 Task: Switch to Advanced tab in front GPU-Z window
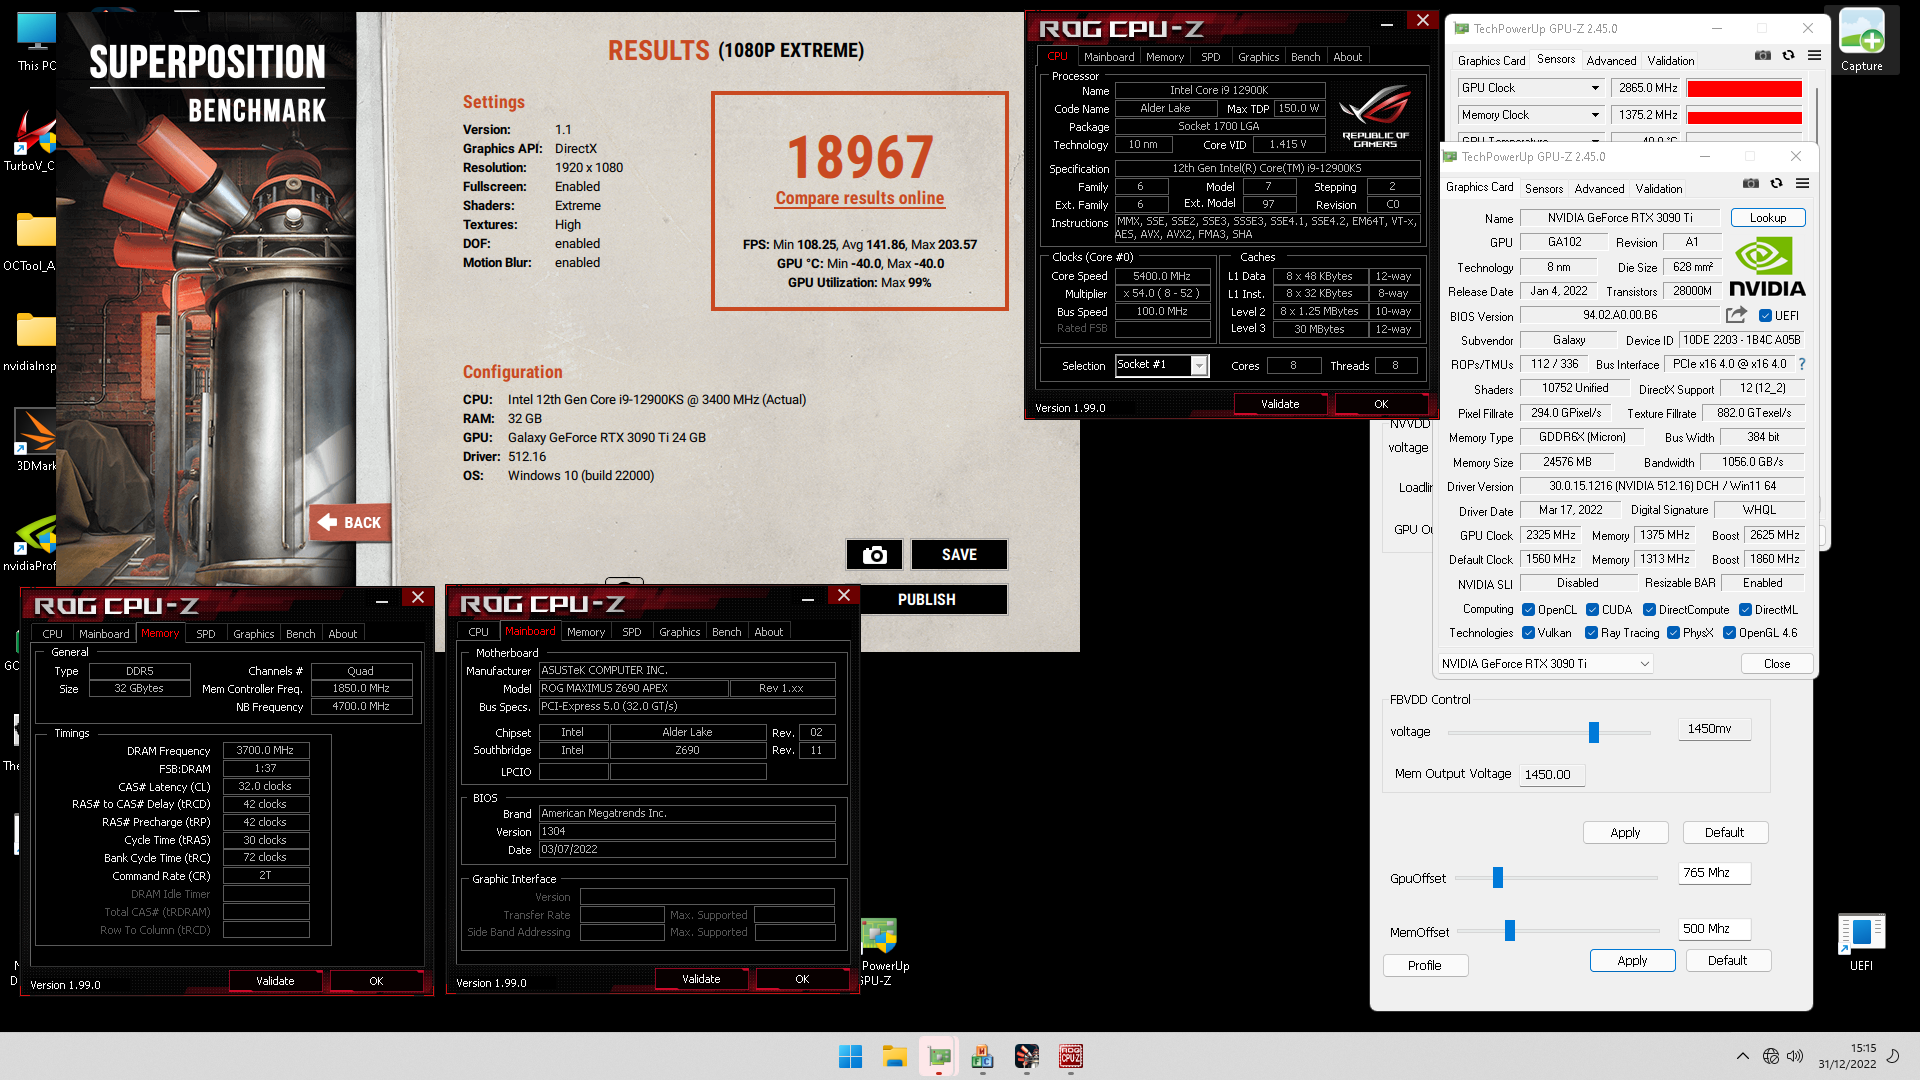tap(1599, 188)
